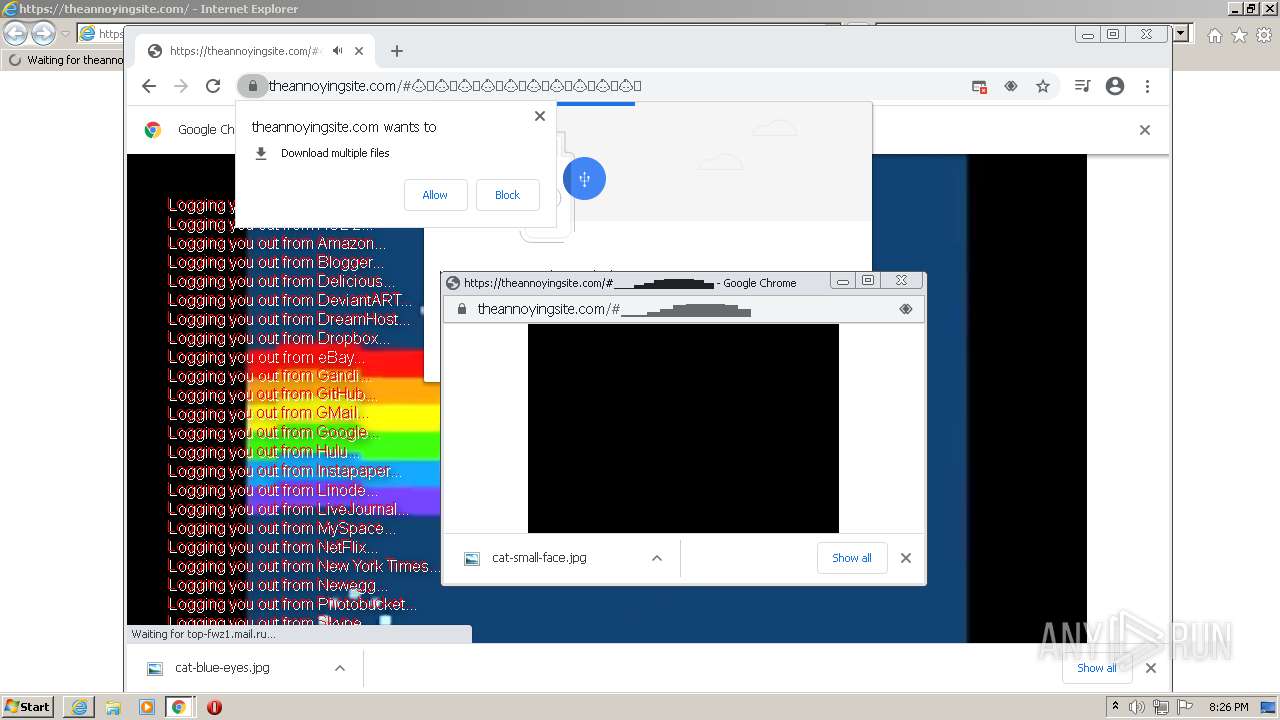This screenshot has height=720, width=1280.
Task: Open cat-small-face.jpg download item
Action: click(x=539, y=558)
